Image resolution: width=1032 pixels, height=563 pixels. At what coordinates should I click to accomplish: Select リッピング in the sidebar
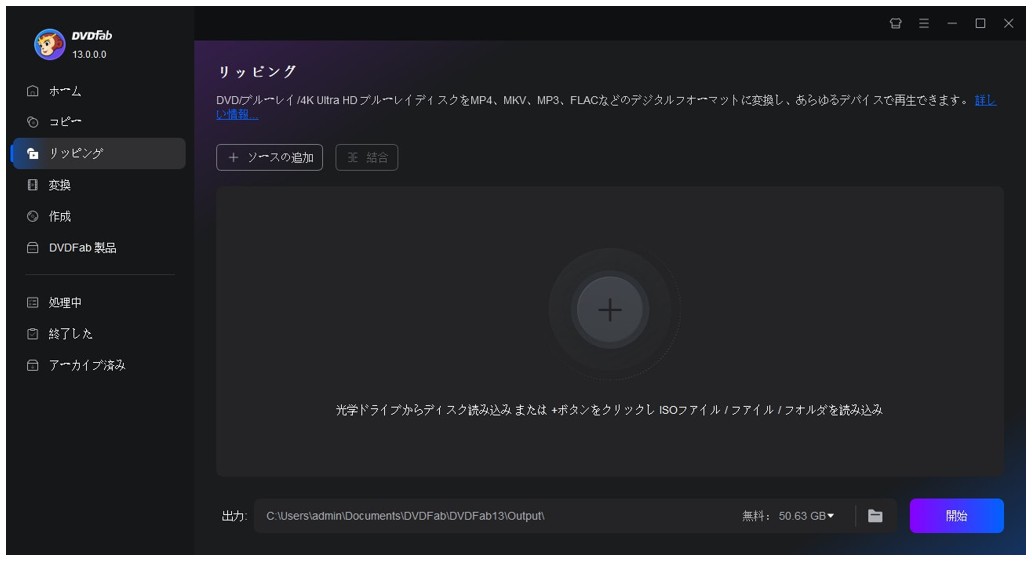(x=99, y=153)
